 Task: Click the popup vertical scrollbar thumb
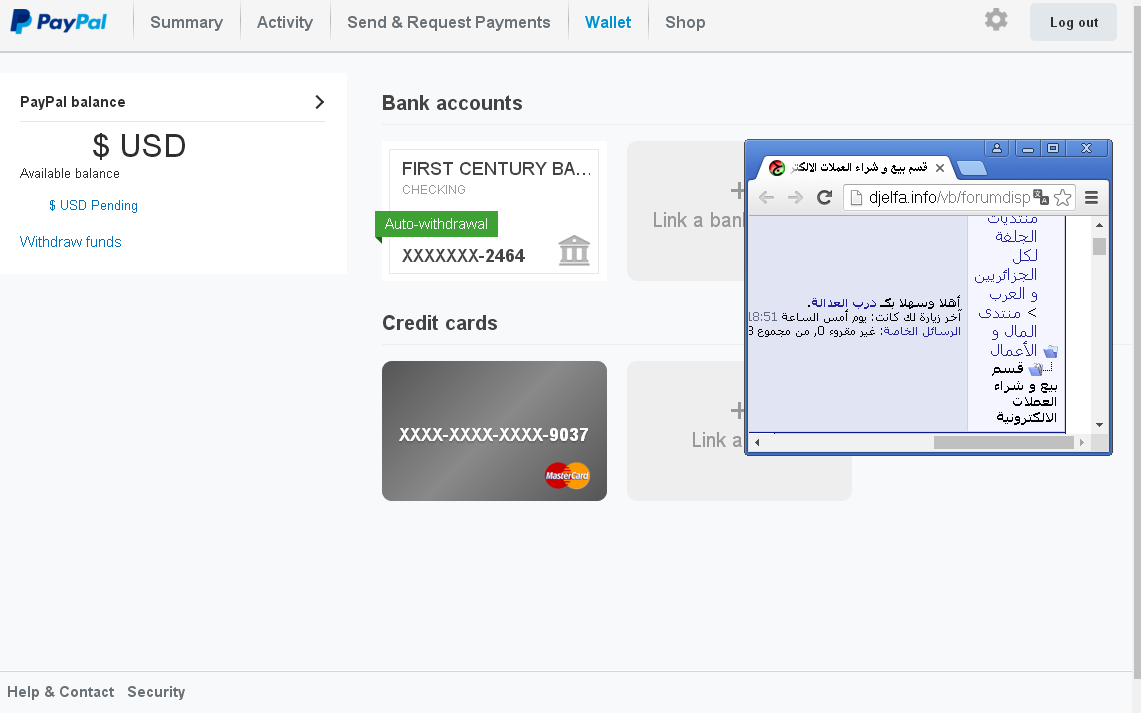pos(1100,246)
